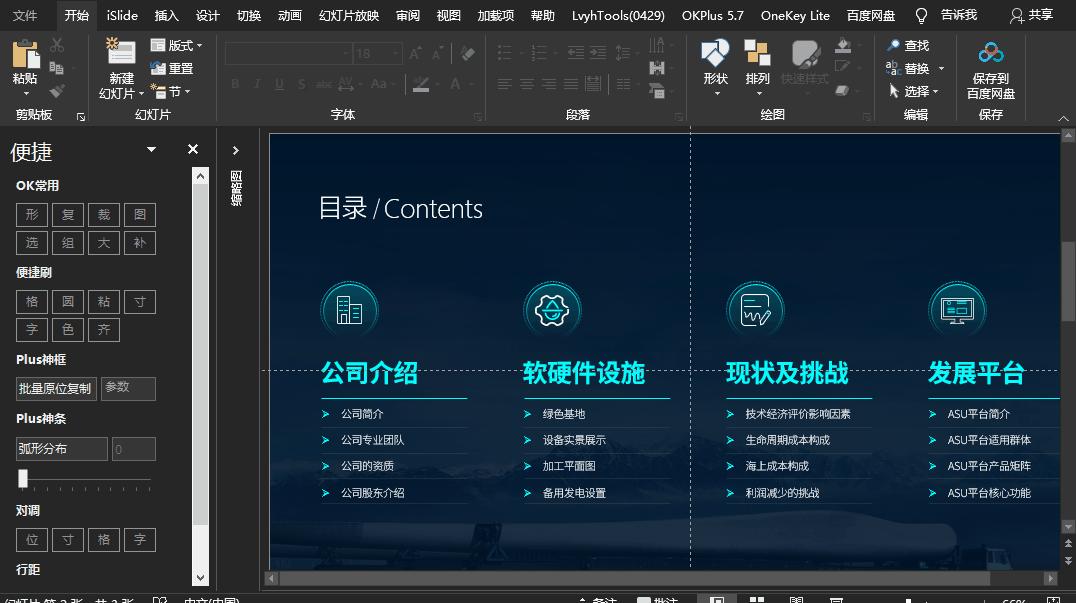
Task: Click the 保存到百度网盘 save icon
Action: (991, 50)
